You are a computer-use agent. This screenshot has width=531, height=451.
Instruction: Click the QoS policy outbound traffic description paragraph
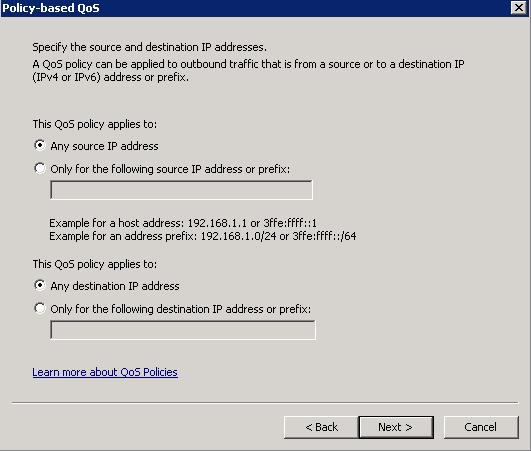coord(248,70)
